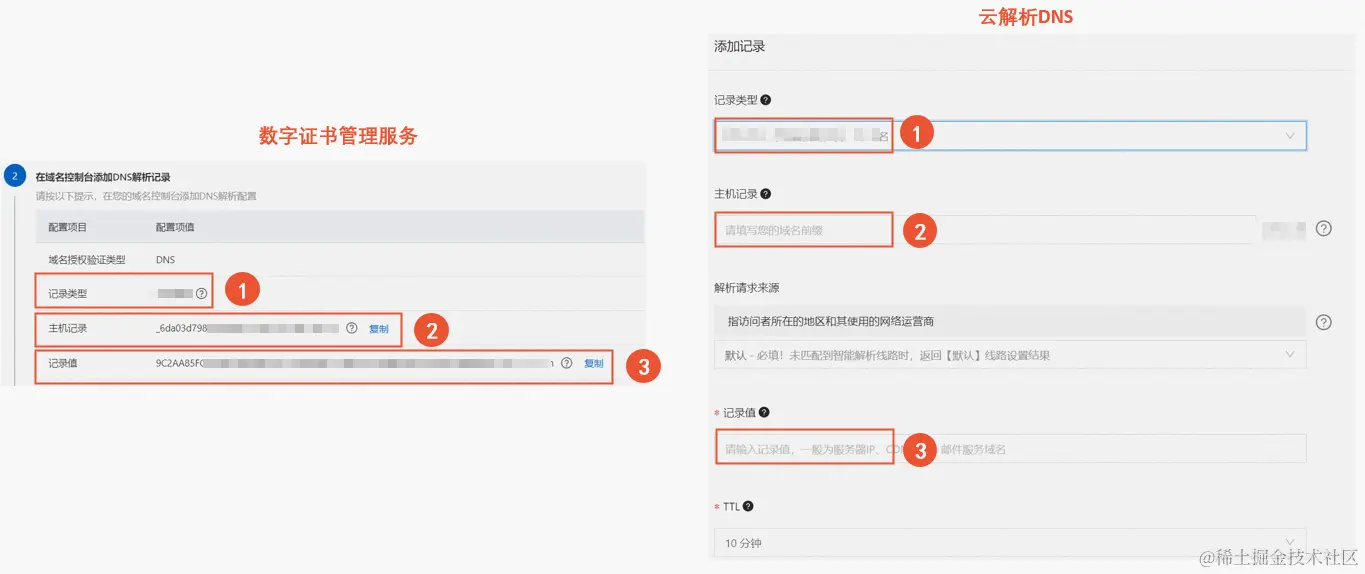This screenshot has width=1365, height=574.
Task: Click the 添加记录 dialog title
Action: (740, 47)
